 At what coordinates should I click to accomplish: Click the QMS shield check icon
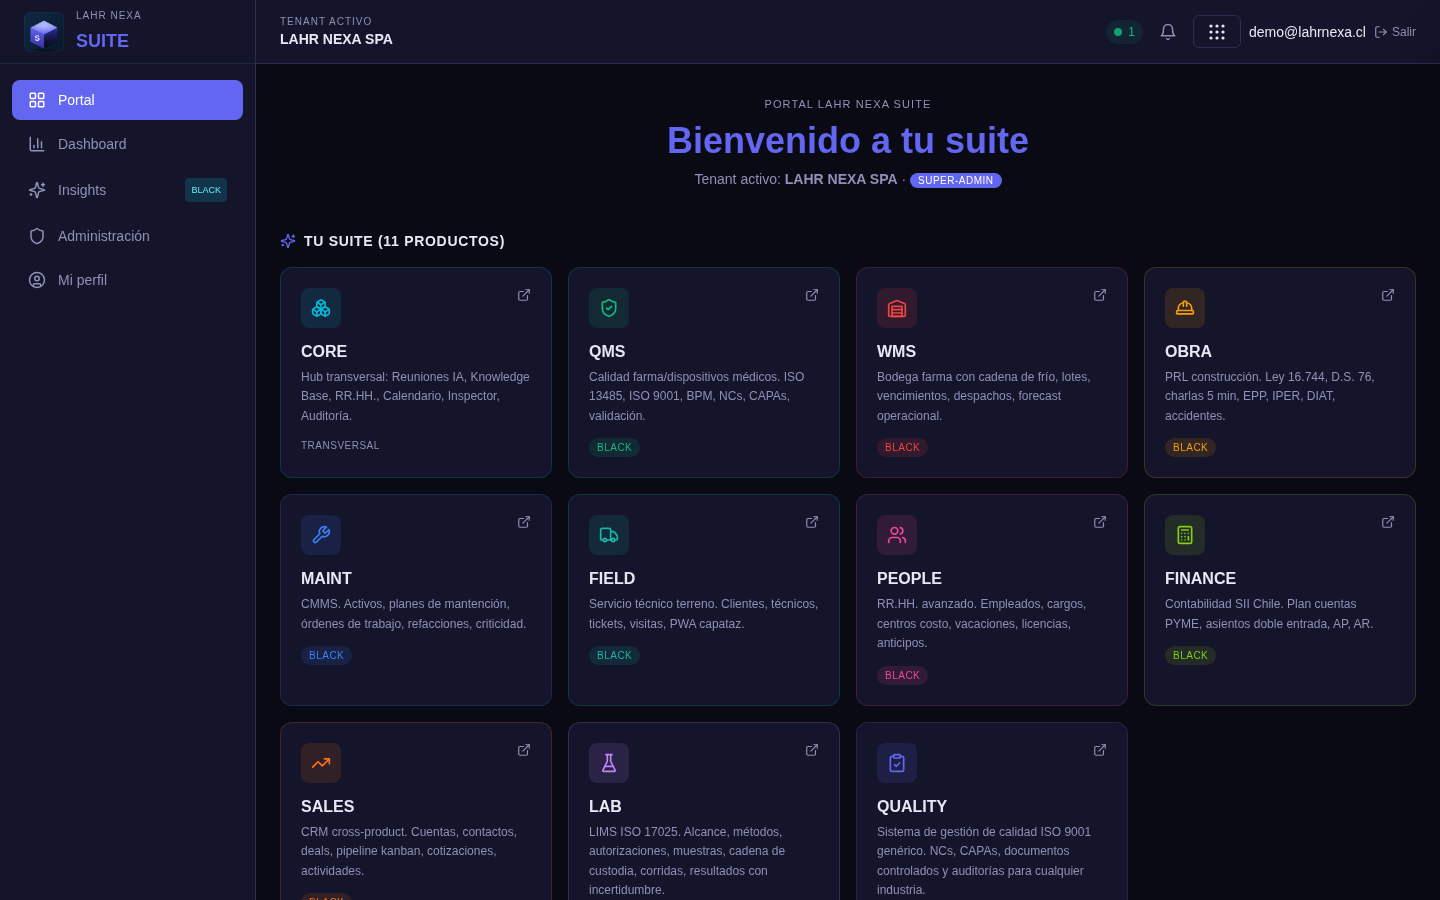[x=609, y=308]
